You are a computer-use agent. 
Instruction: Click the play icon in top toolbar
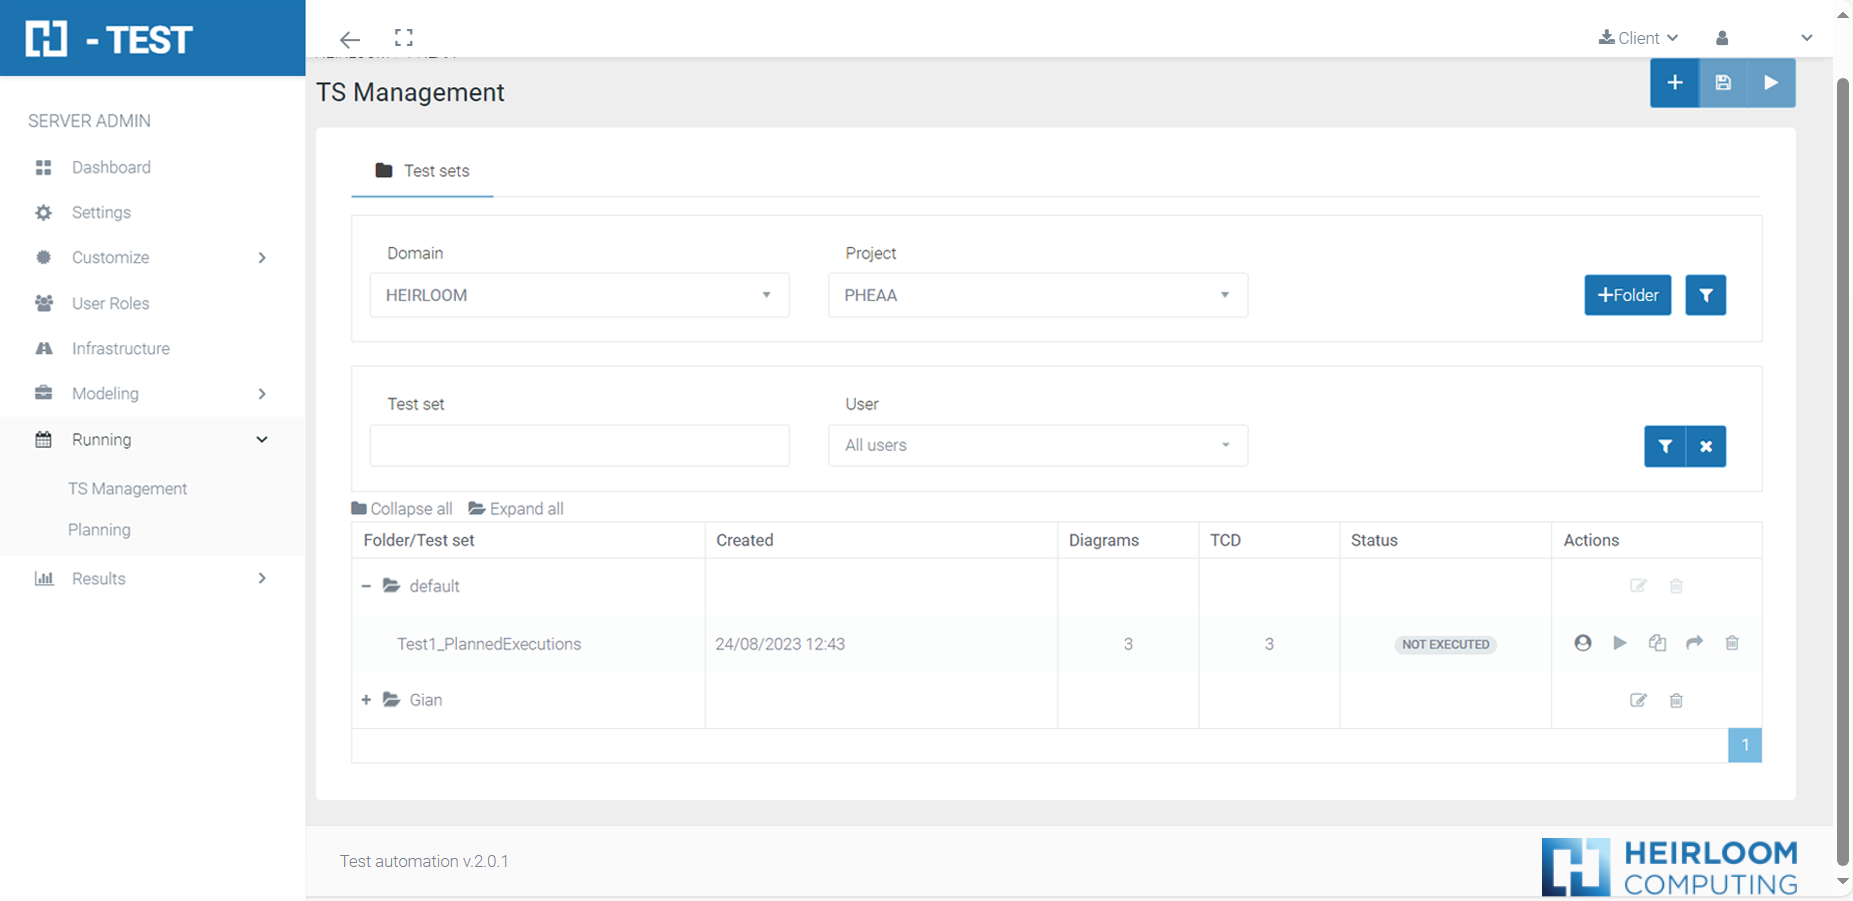click(1771, 83)
